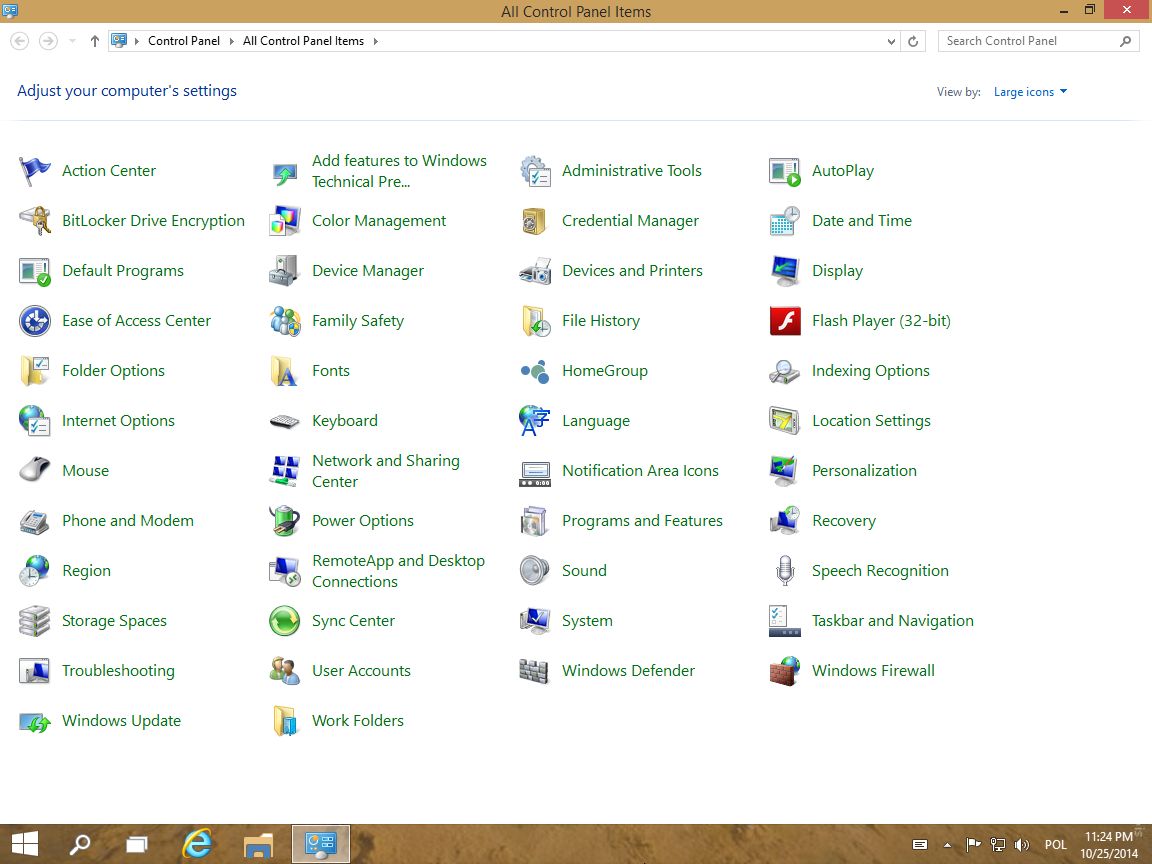Open the Windows Update icon
The height and width of the screenshot is (864, 1152).
35,722
